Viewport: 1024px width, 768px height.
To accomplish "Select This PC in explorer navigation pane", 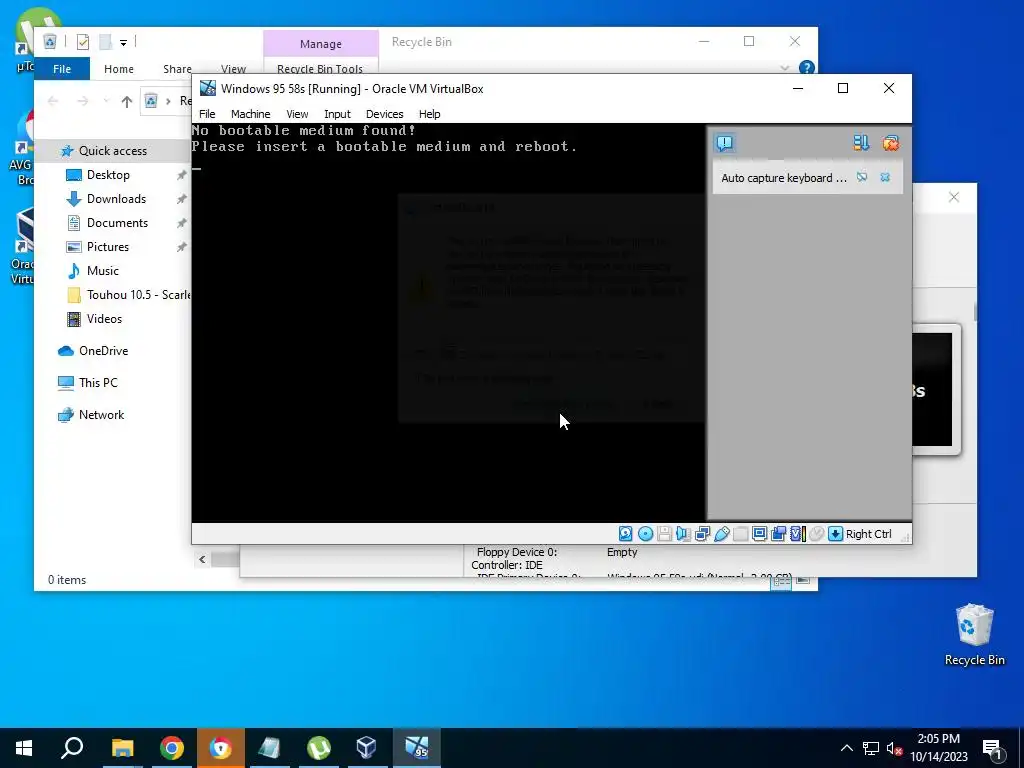I will click(98, 383).
